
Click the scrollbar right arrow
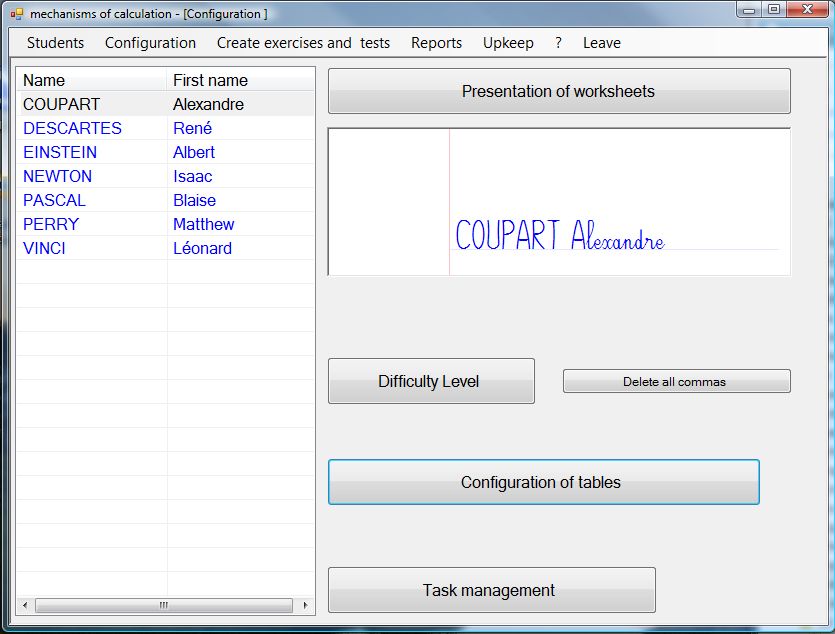point(305,605)
